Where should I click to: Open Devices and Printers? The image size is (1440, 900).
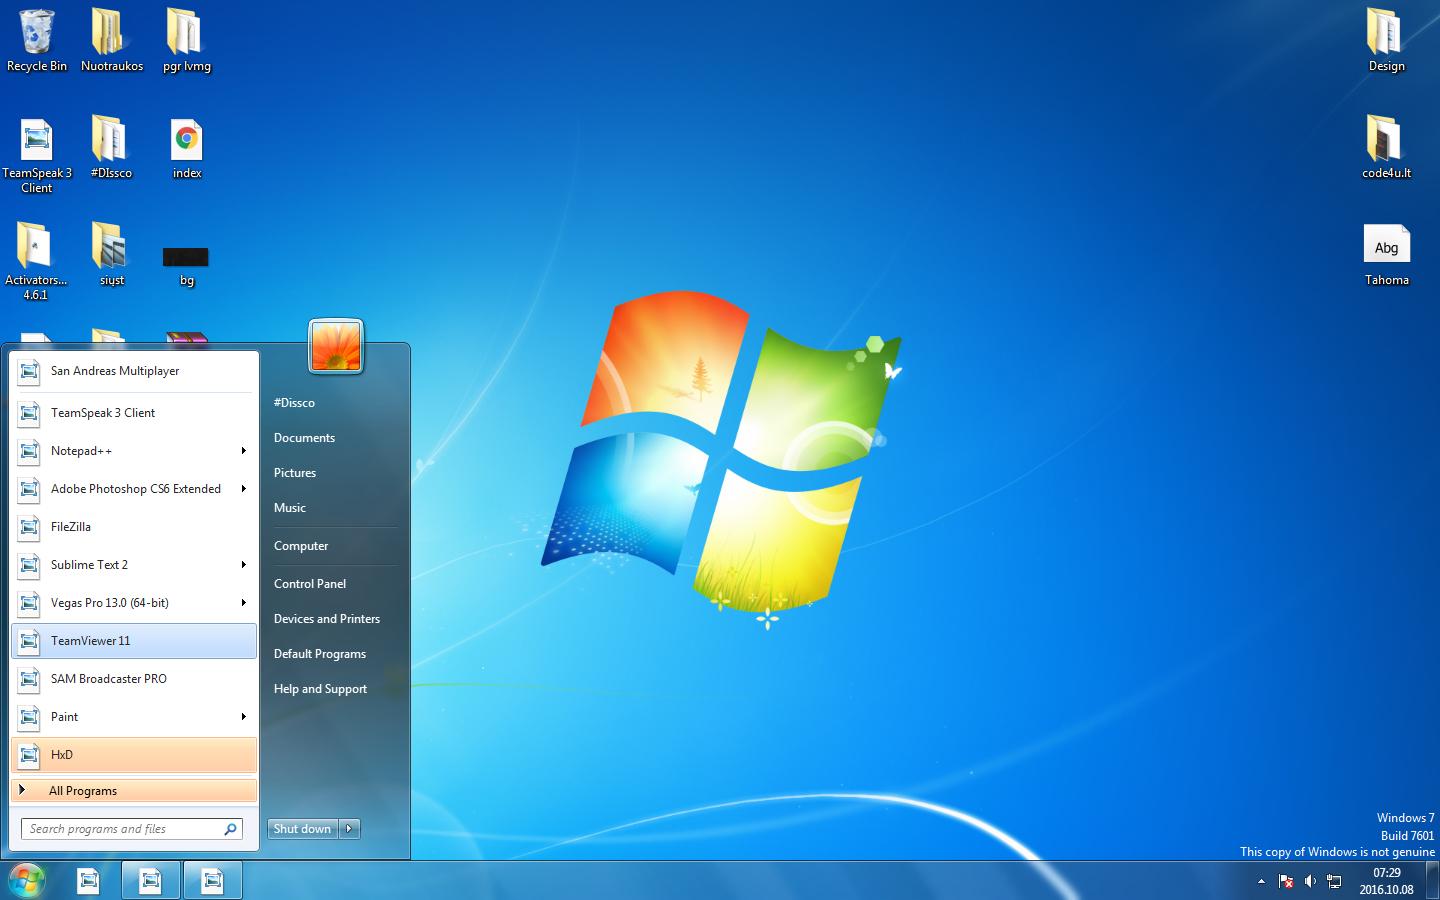point(327,619)
